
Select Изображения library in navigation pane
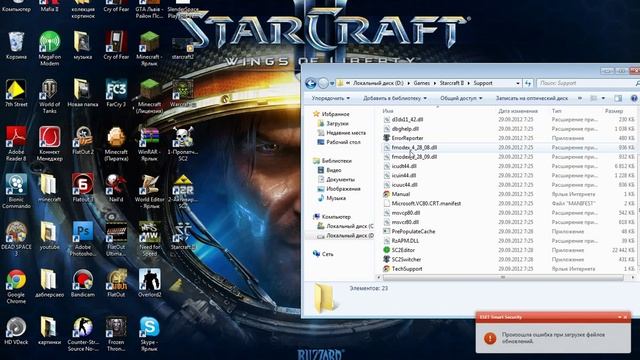pyautogui.click(x=339, y=189)
